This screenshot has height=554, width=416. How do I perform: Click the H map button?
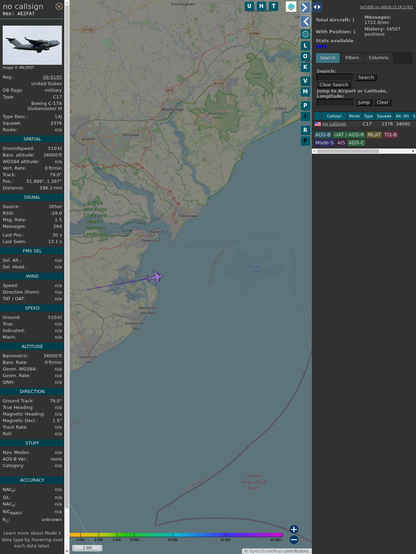(x=261, y=6)
